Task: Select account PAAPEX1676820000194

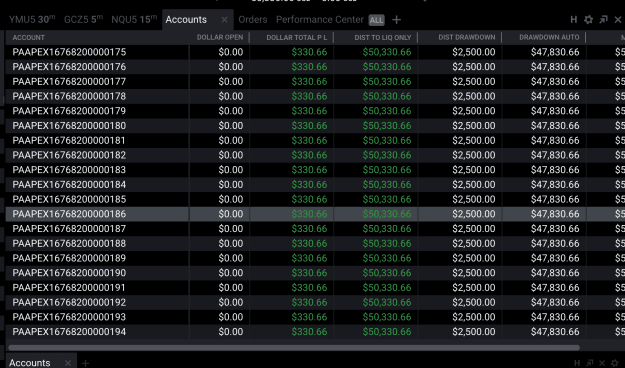Action: click(x=69, y=332)
